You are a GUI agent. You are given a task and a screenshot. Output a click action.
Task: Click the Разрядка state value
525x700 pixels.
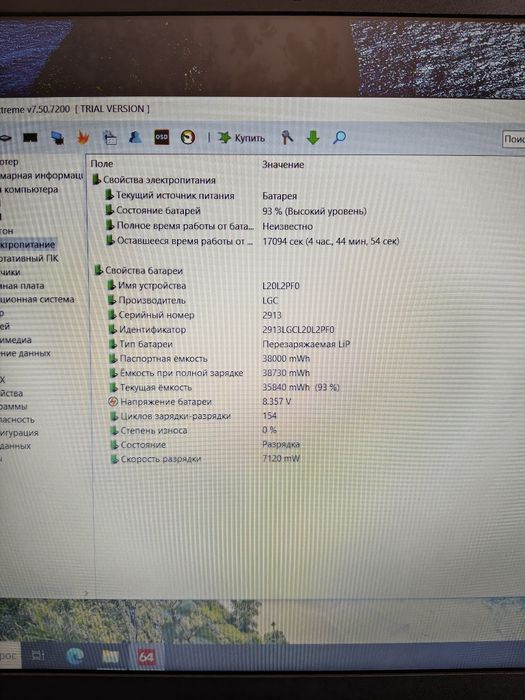point(281,444)
